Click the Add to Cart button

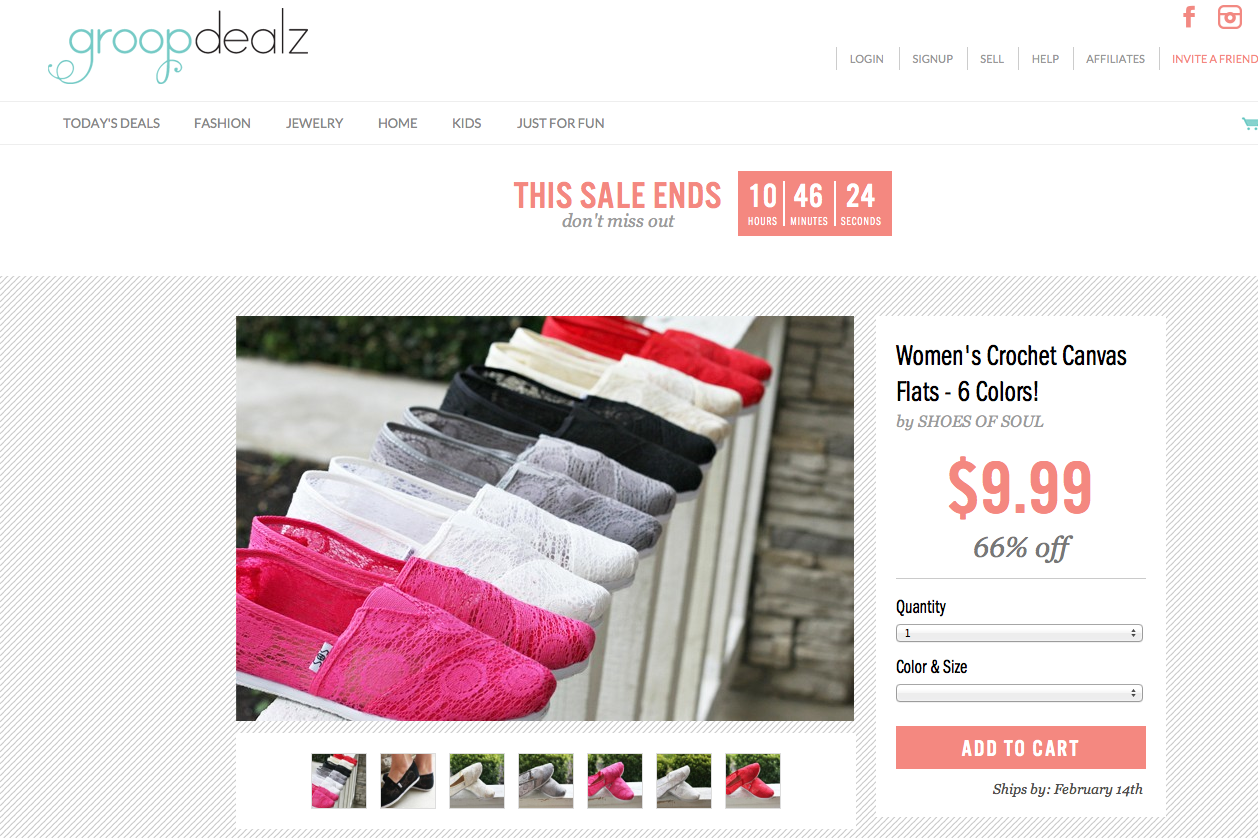point(1020,748)
